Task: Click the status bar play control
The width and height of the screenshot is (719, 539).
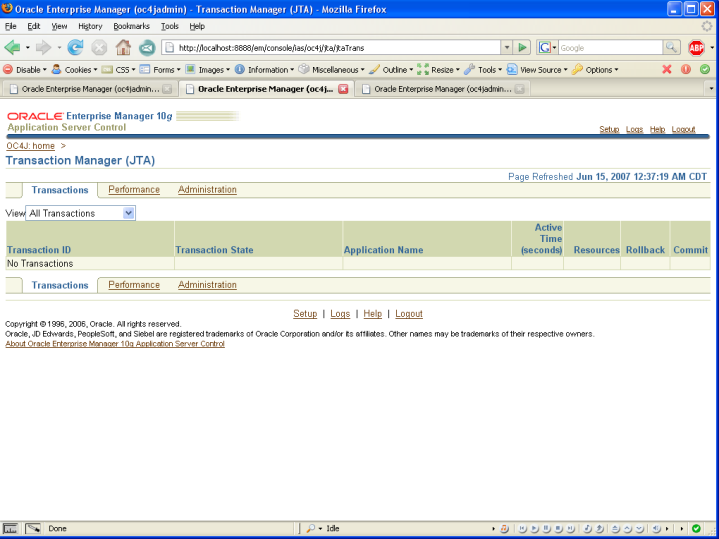Action: click(x=534, y=528)
